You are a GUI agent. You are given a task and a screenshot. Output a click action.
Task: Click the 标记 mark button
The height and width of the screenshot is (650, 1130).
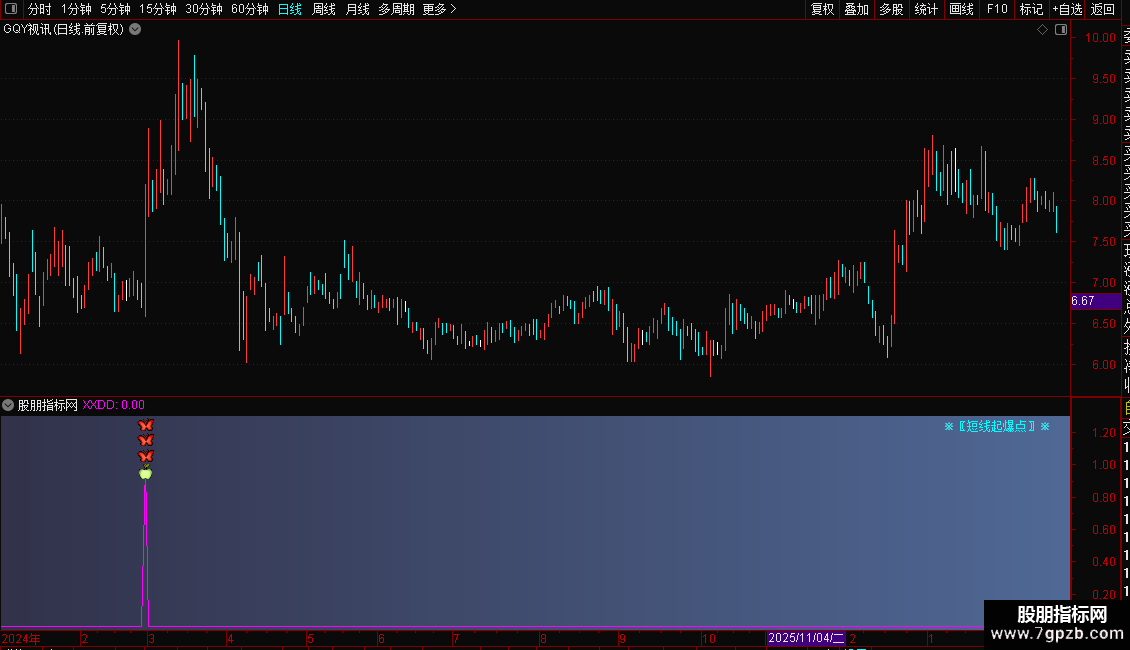pyautogui.click(x=1031, y=9)
